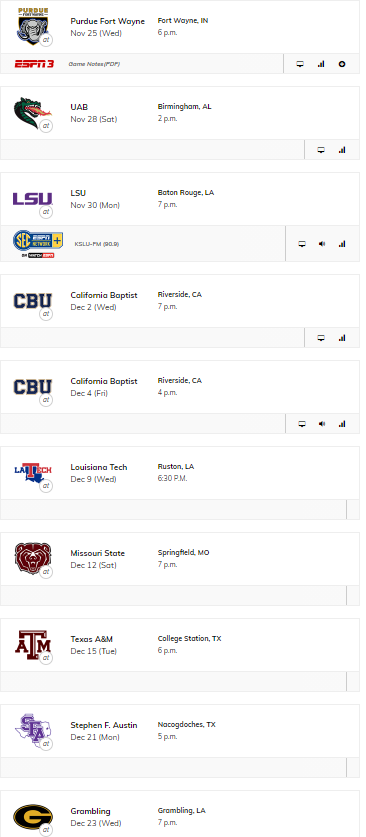
Task: Listen to audio for LSU game
Action: pyautogui.click(x=322, y=244)
